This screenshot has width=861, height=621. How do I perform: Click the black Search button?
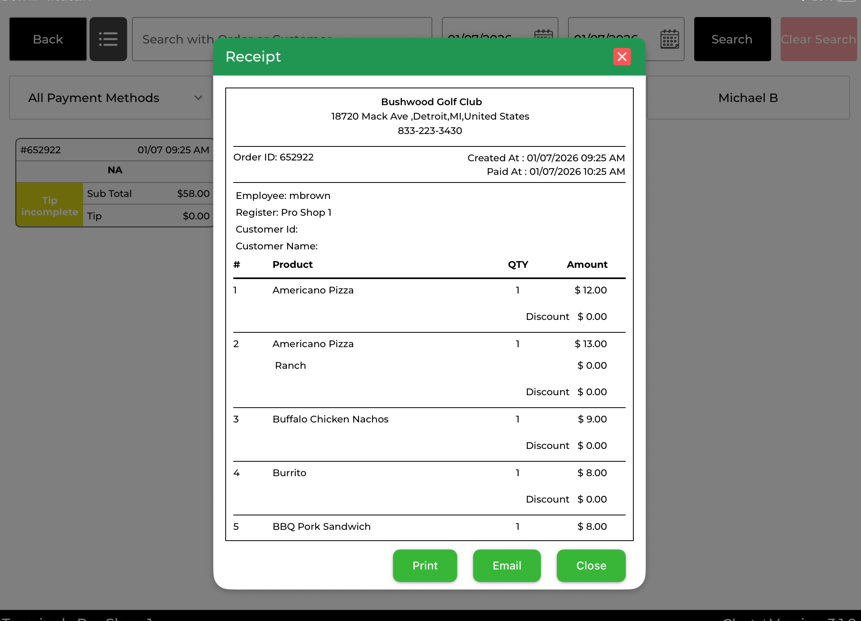point(732,39)
